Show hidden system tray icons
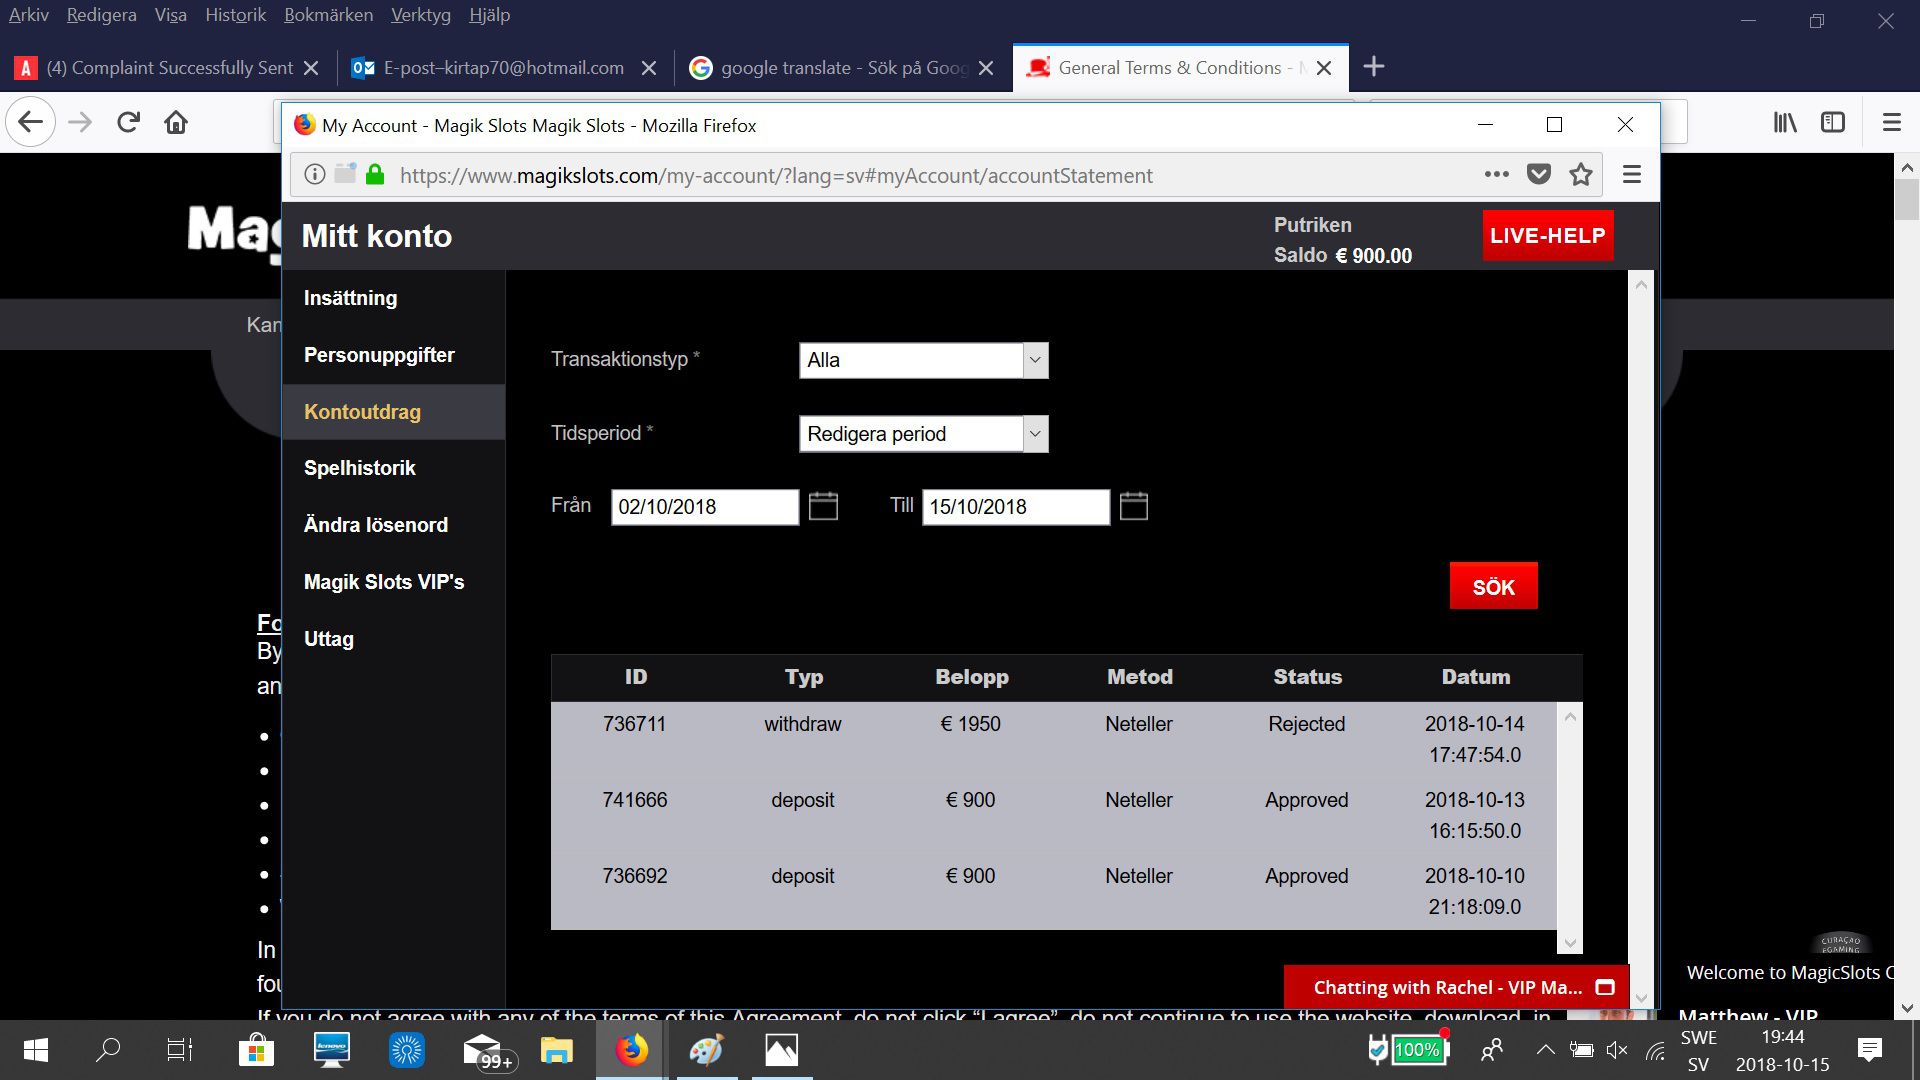This screenshot has height=1080, width=1920. tap(1545, 1050)
